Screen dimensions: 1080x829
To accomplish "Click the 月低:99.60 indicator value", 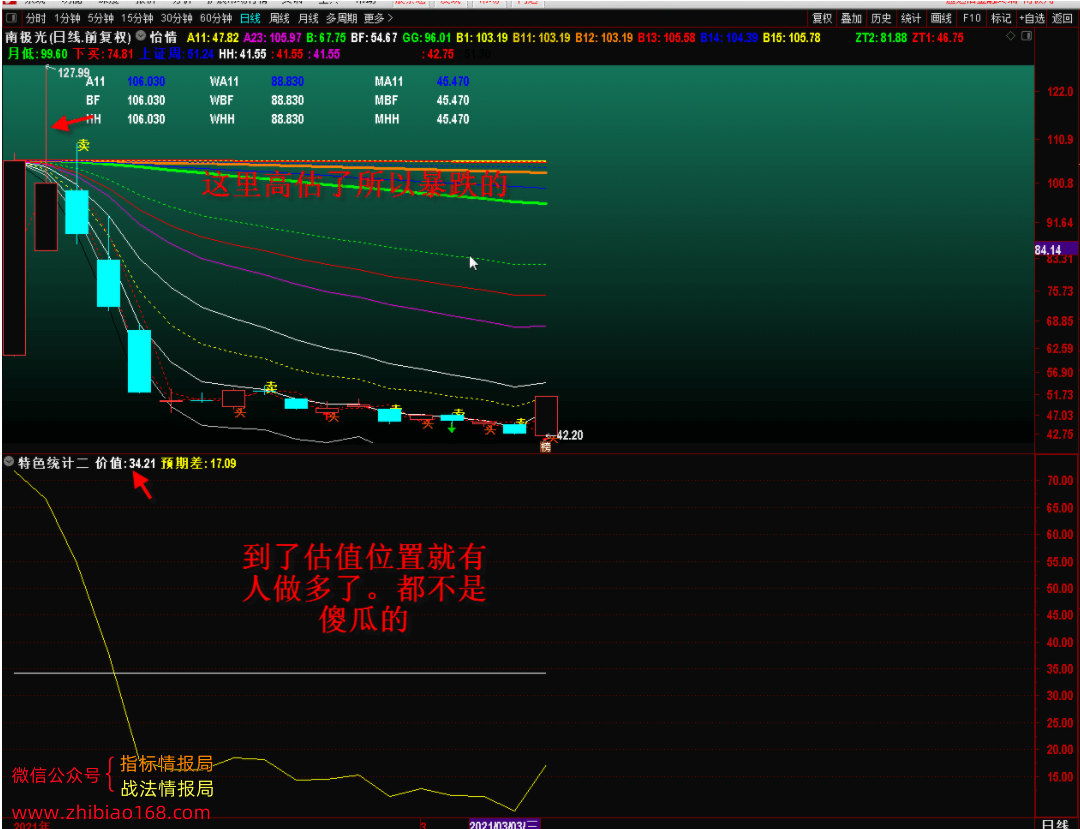I will point(38,54).
